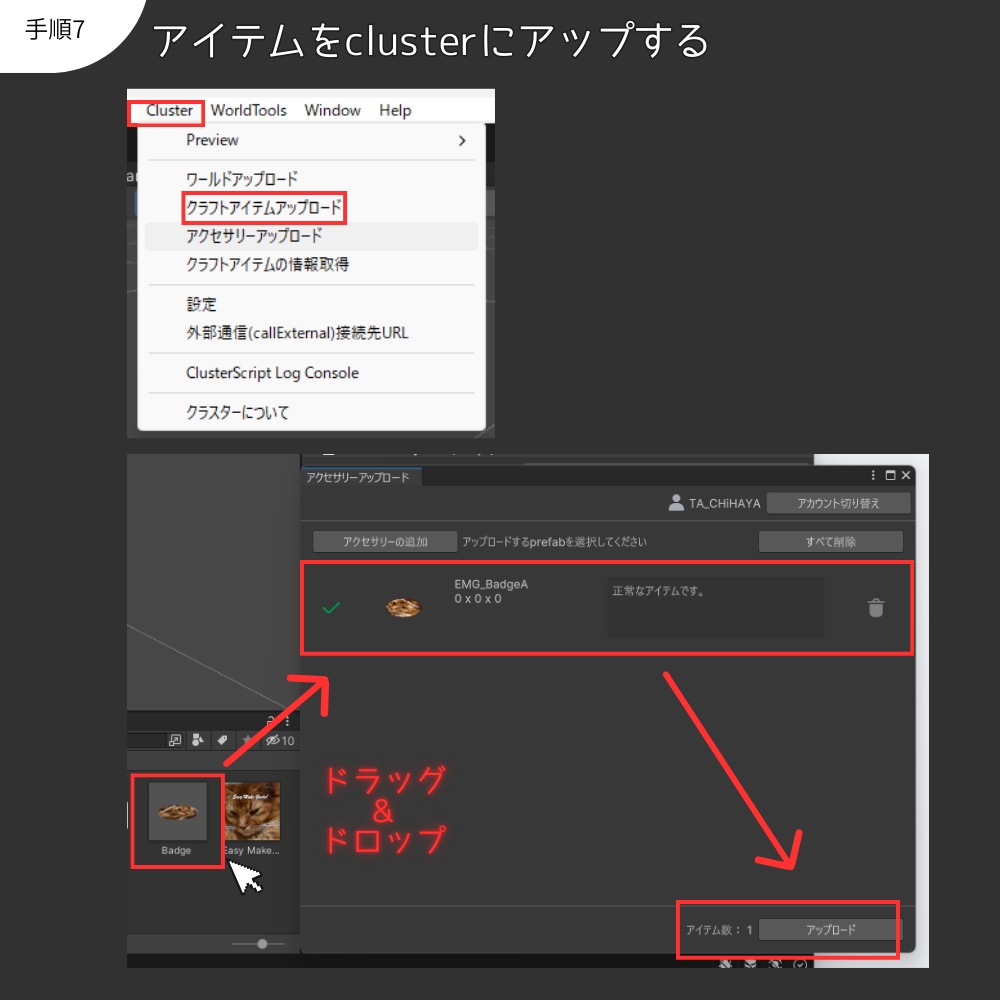Click the mute notifications icon in the status bar
Viewport: 1000px width, 1000px height.
[x=726, y=964]
